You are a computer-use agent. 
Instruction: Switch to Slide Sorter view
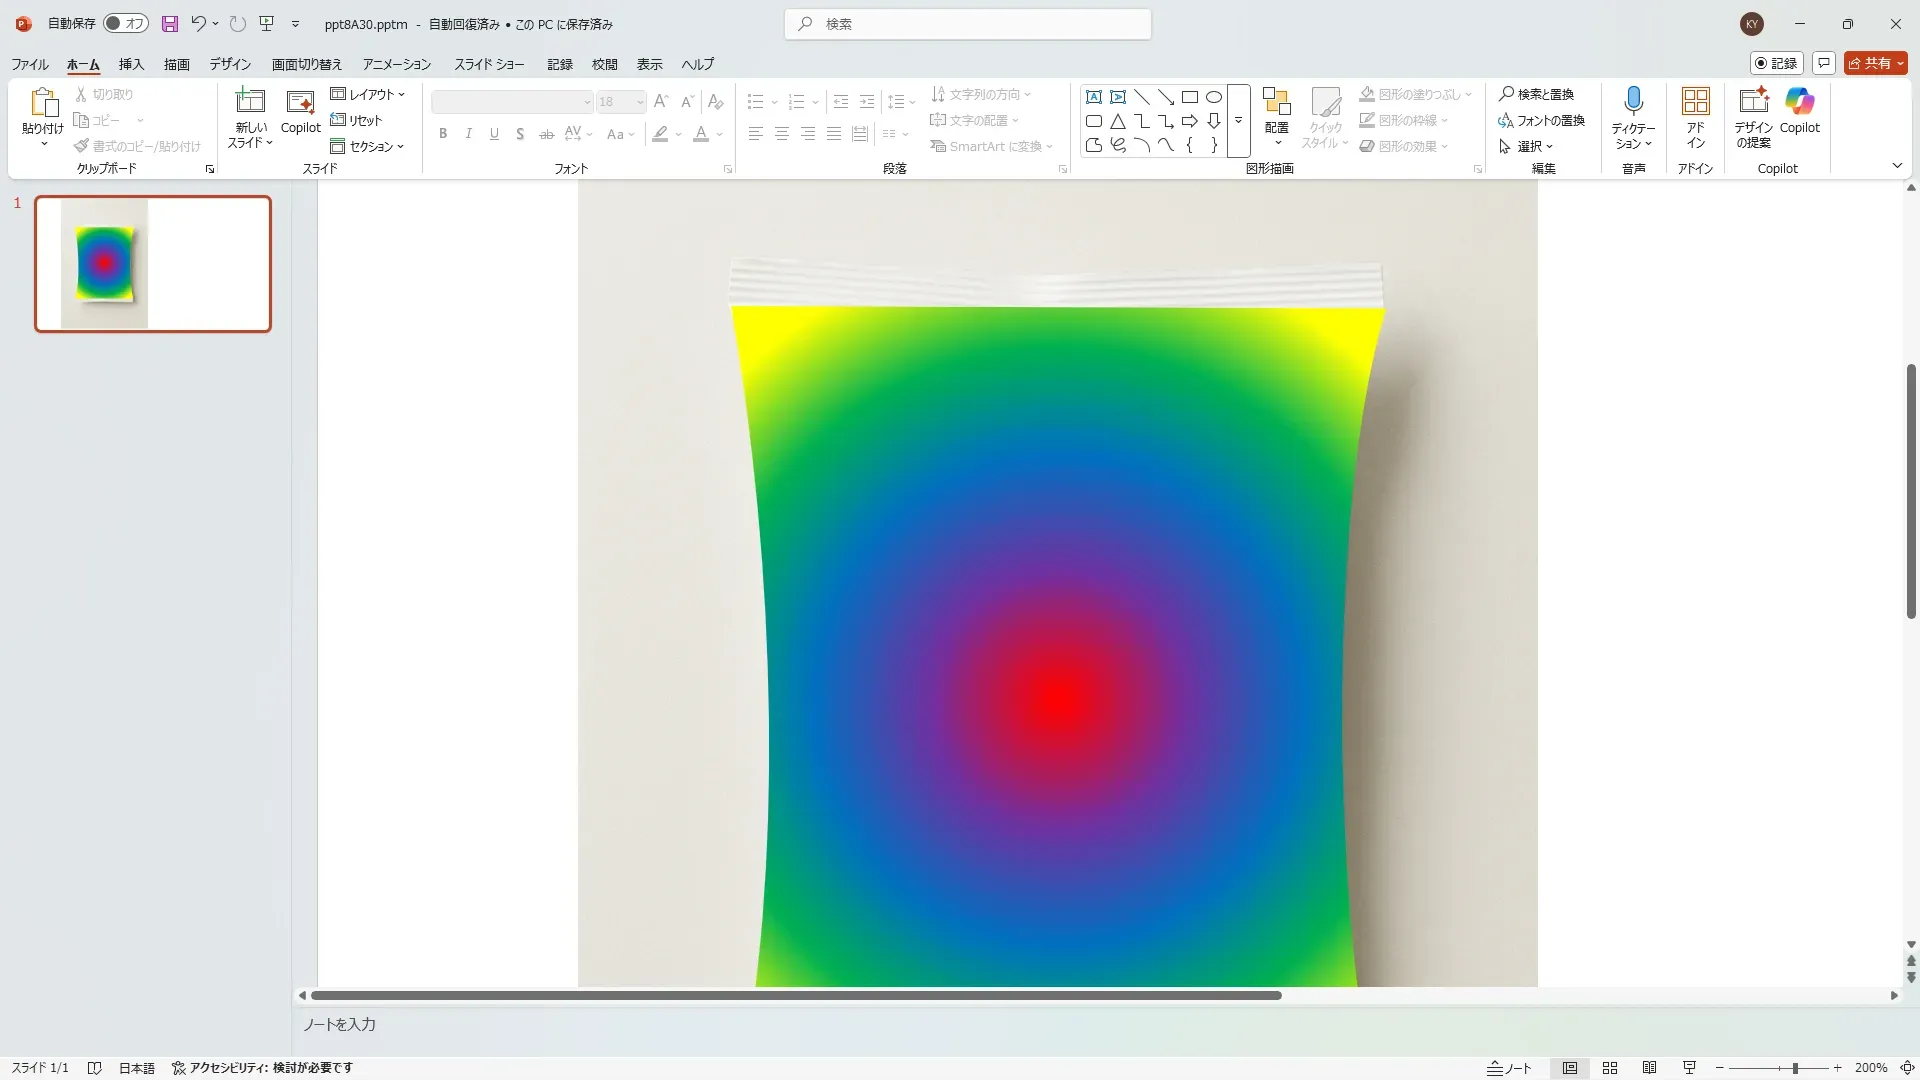click(1610, 1068)
